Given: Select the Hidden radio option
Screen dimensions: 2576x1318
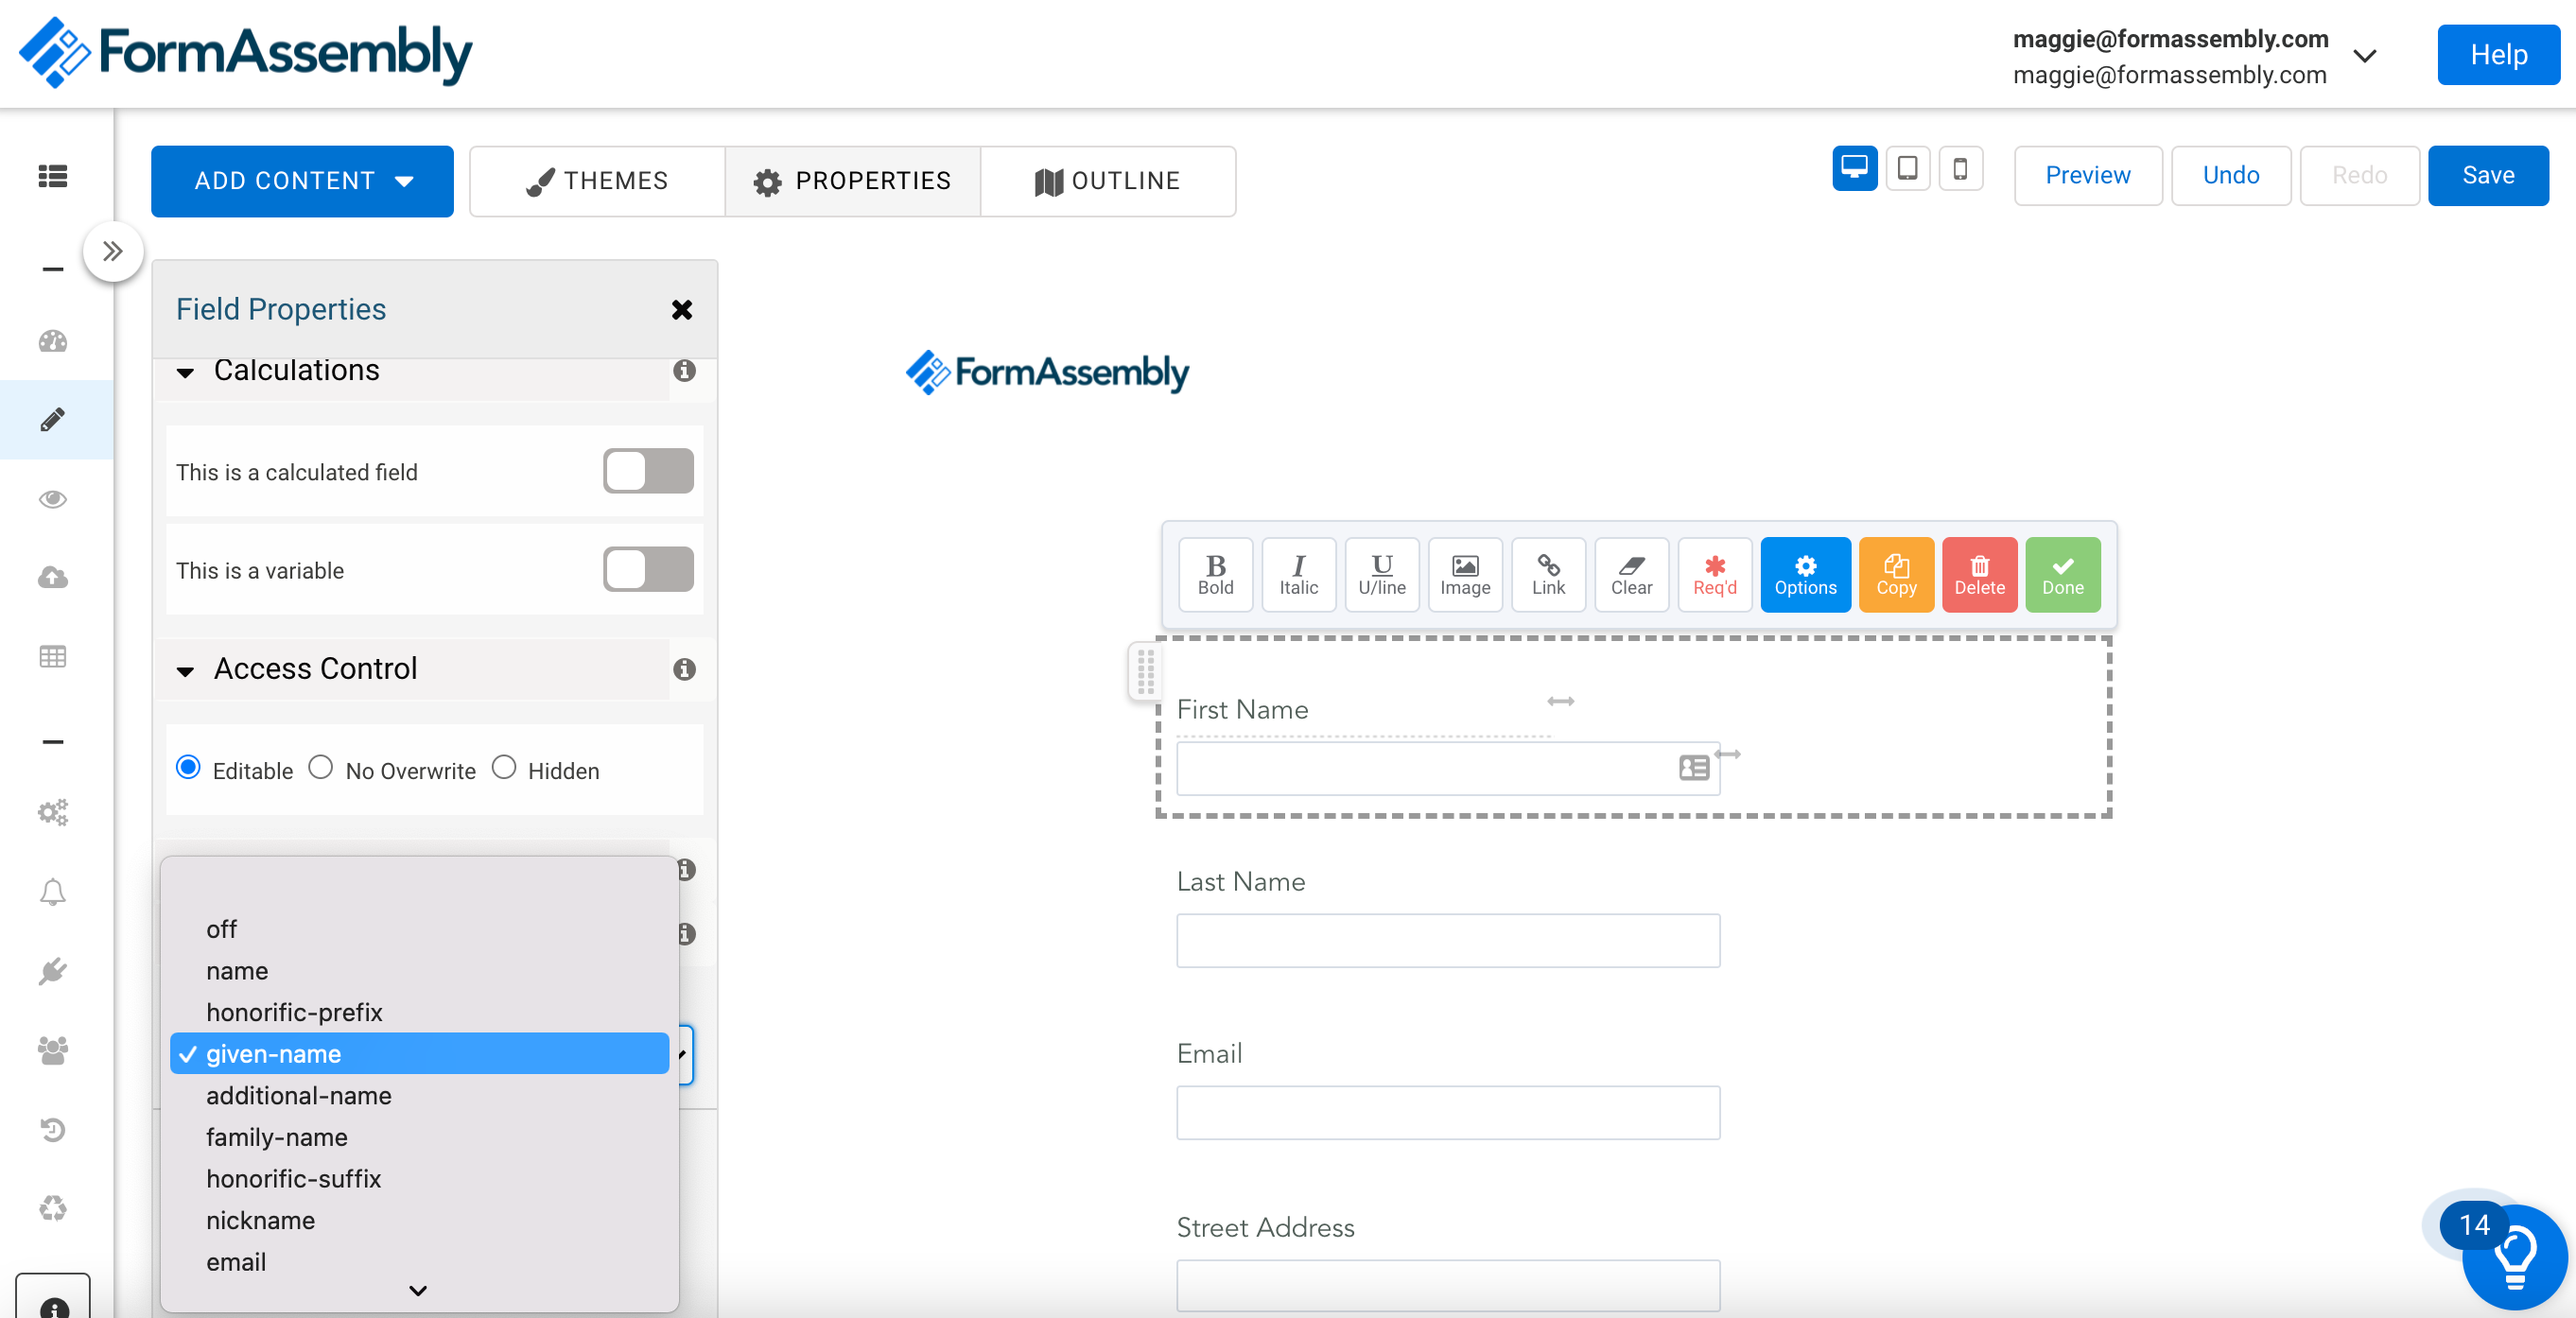Looking at the screenshot, I should click(x=504, y=767).
